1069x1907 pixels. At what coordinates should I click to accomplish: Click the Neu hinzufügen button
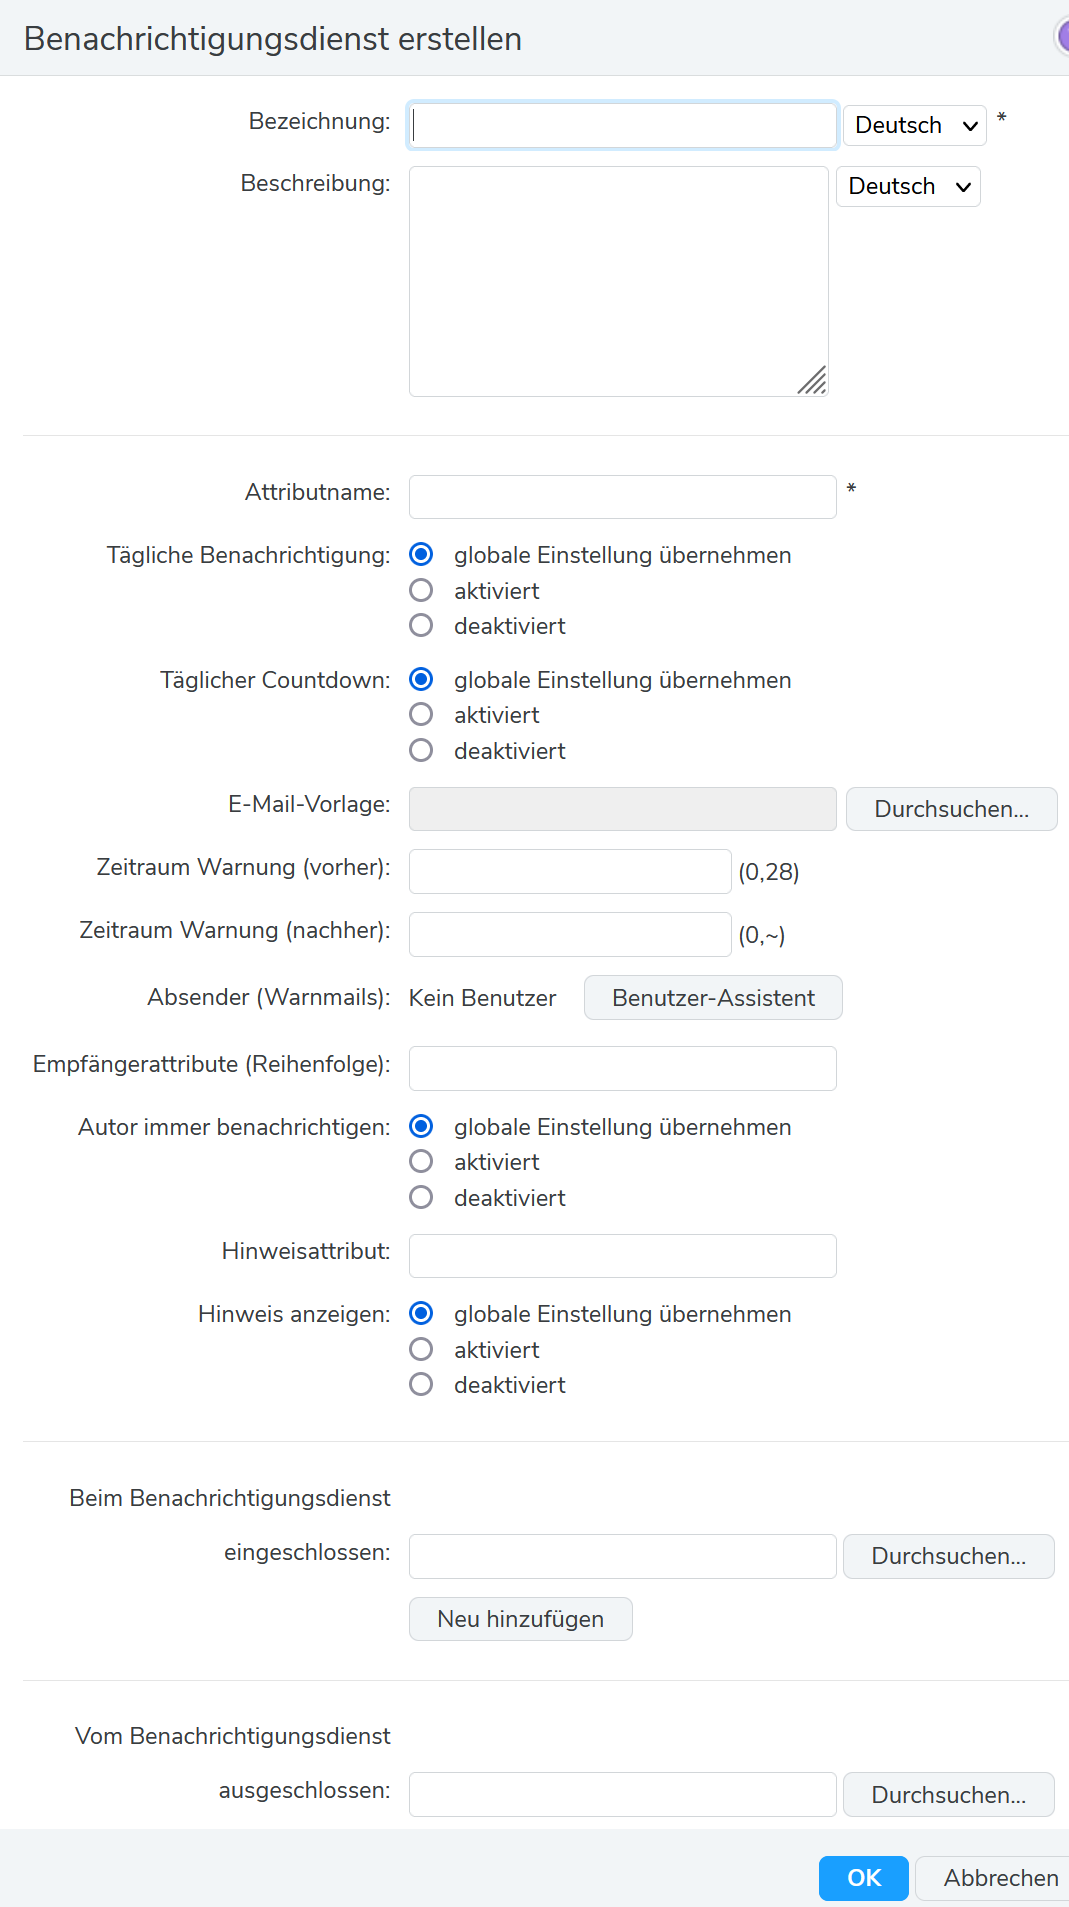click(x=520, y=1619)
